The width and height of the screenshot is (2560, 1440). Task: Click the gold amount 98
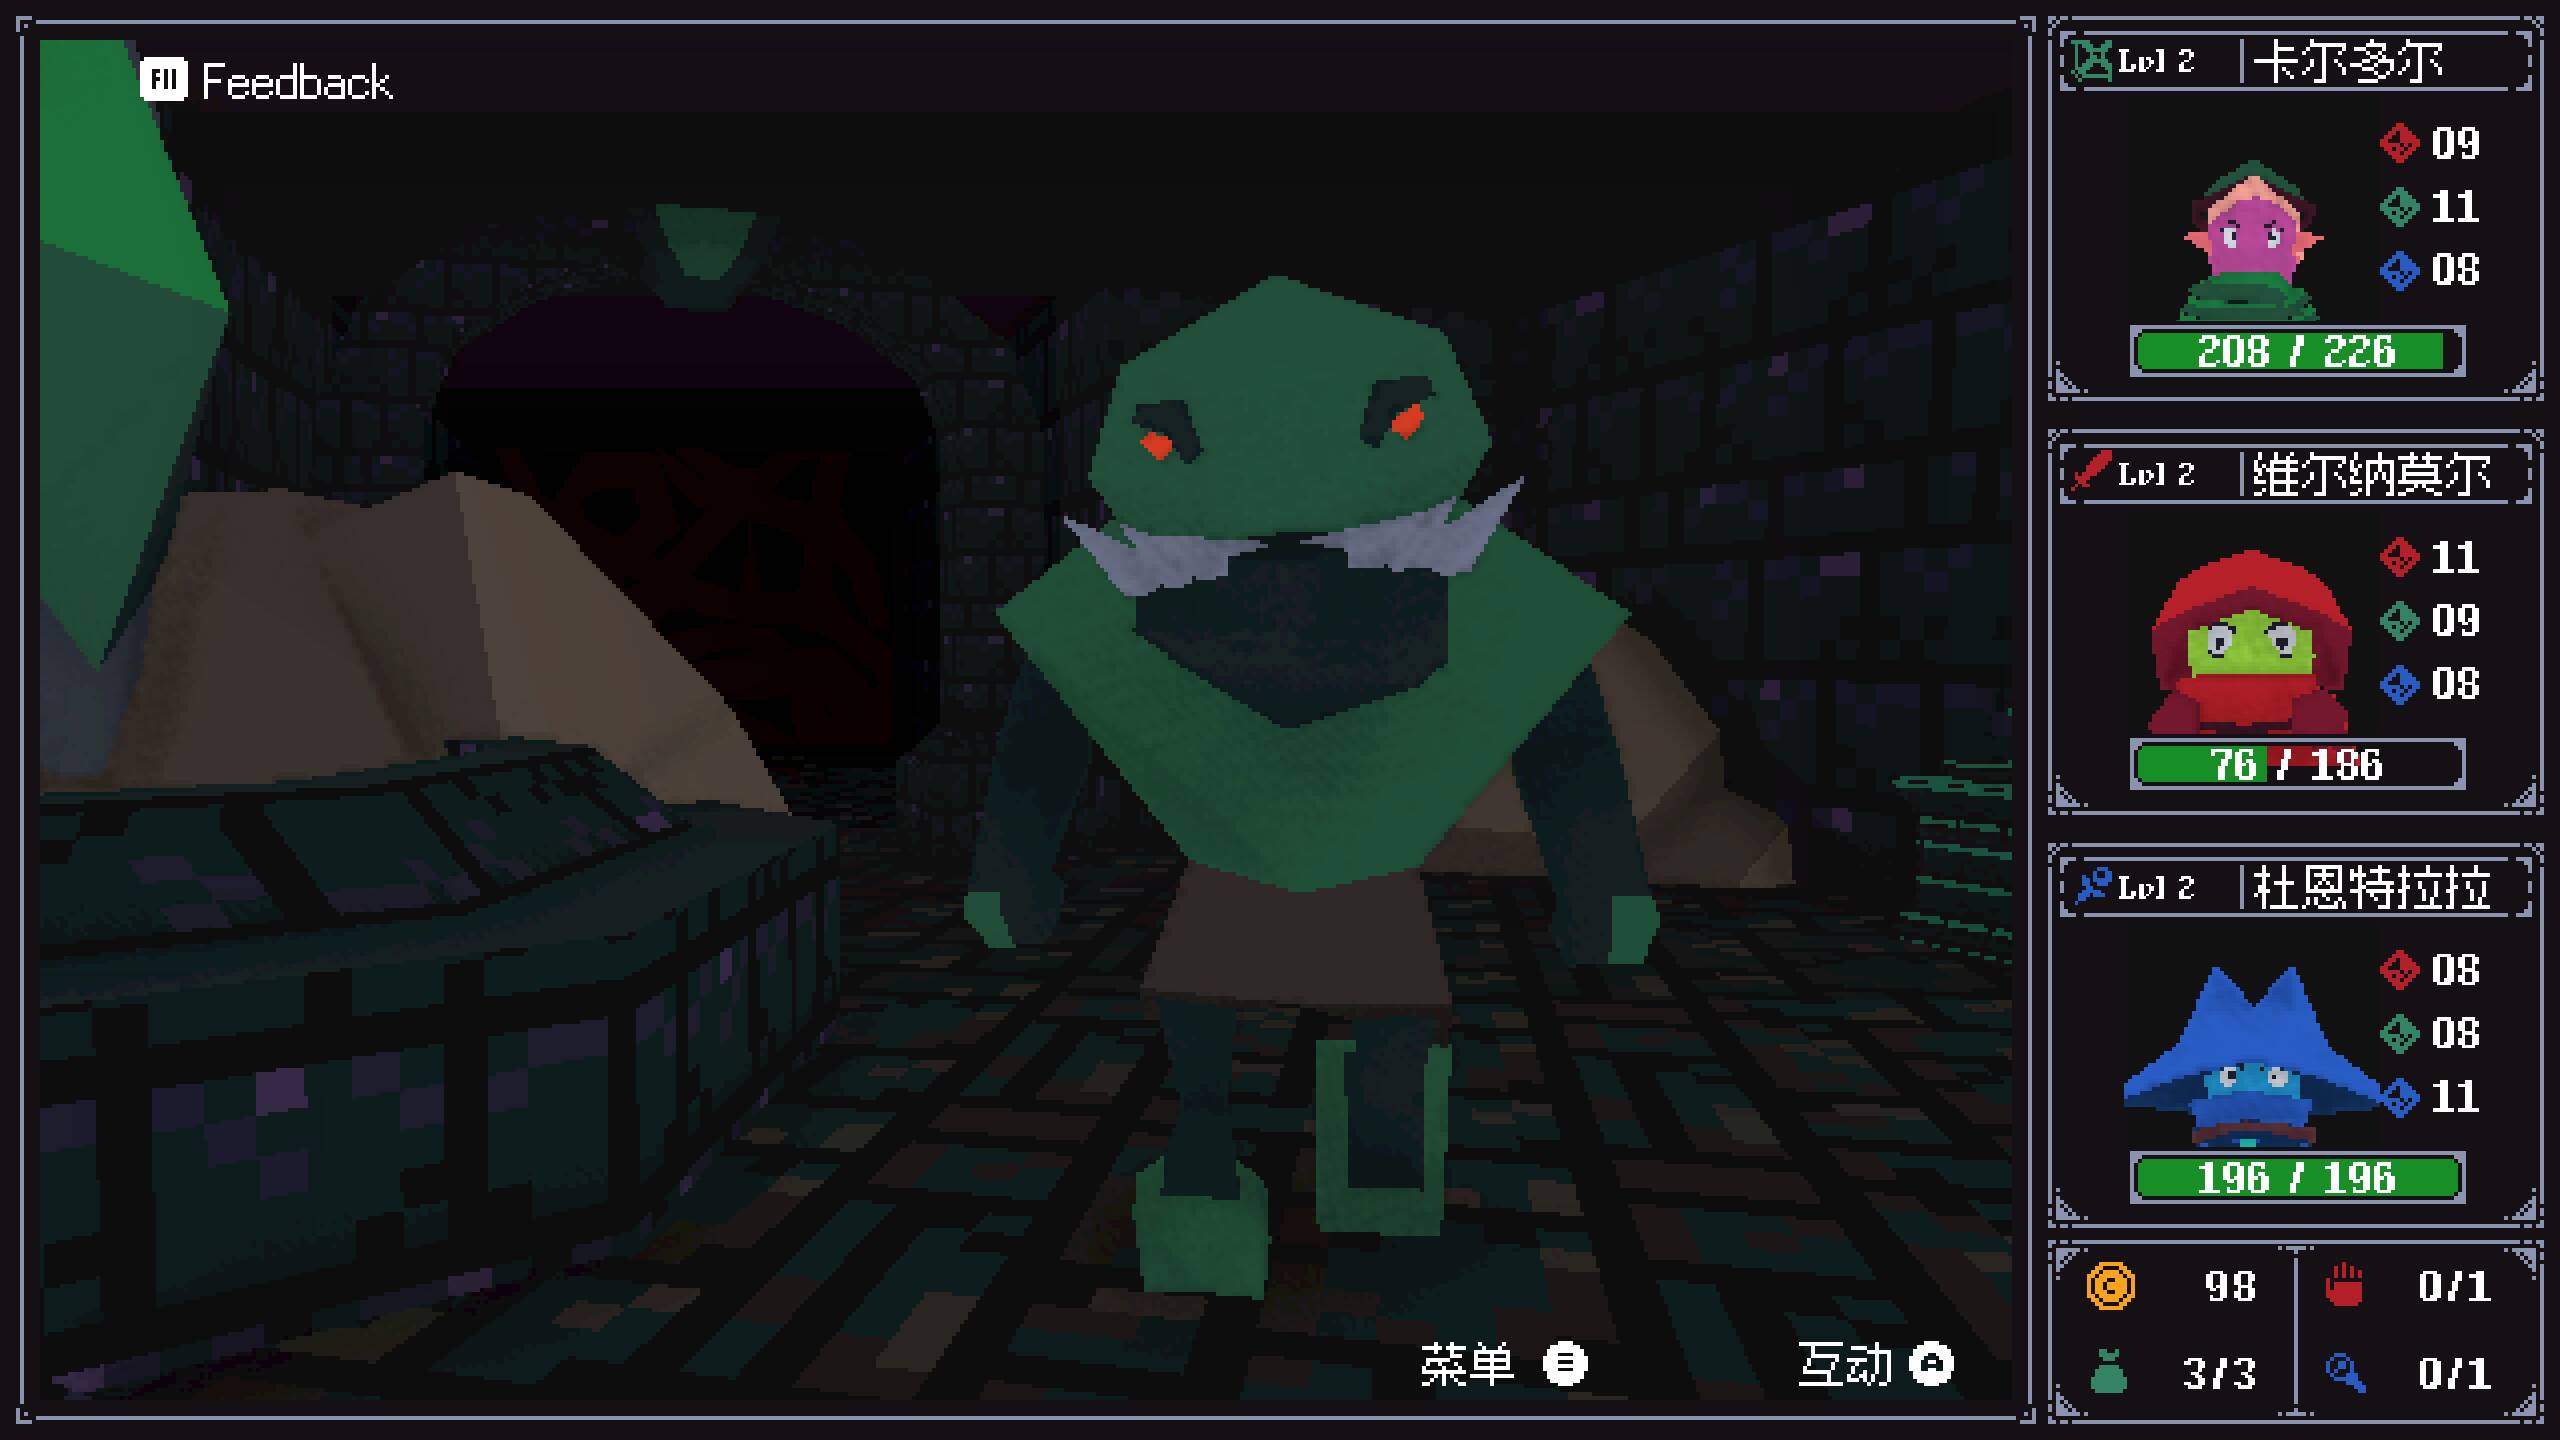(2230, 1286)
